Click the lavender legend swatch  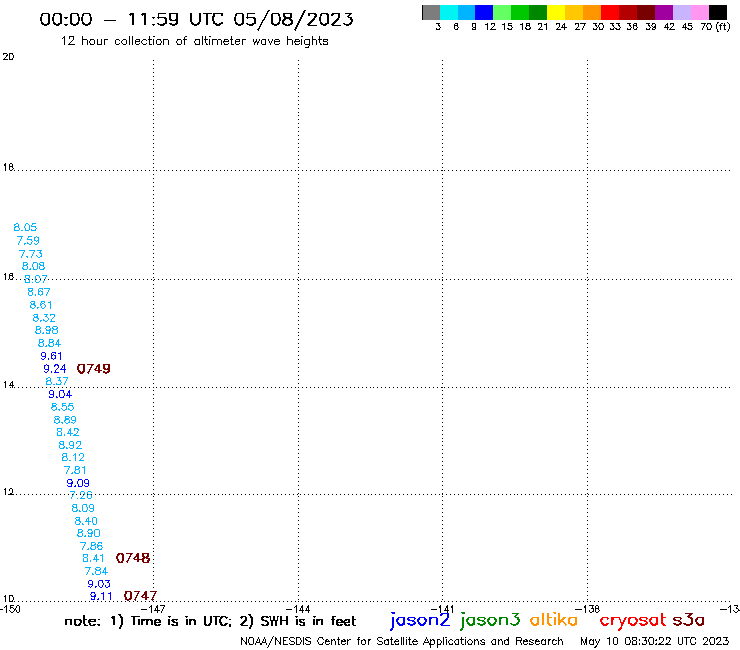coord(681,12)
